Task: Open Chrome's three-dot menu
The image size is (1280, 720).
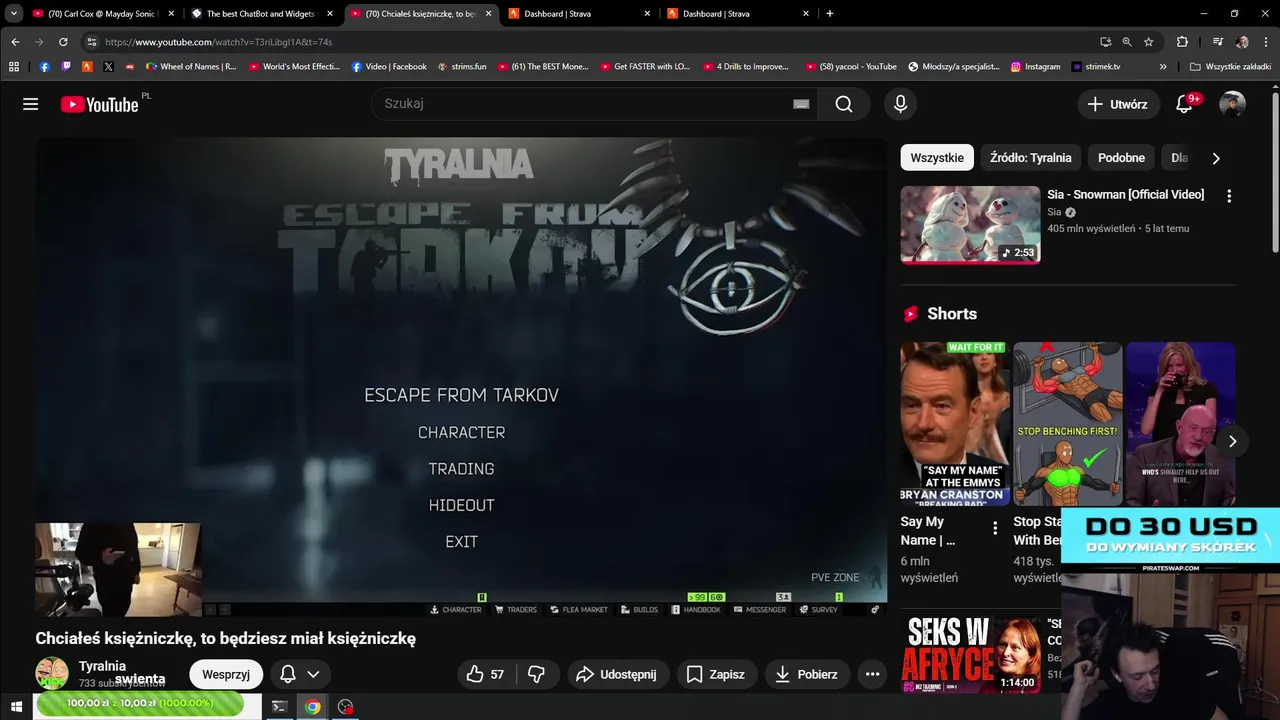Action: (x=1266, y=42)
